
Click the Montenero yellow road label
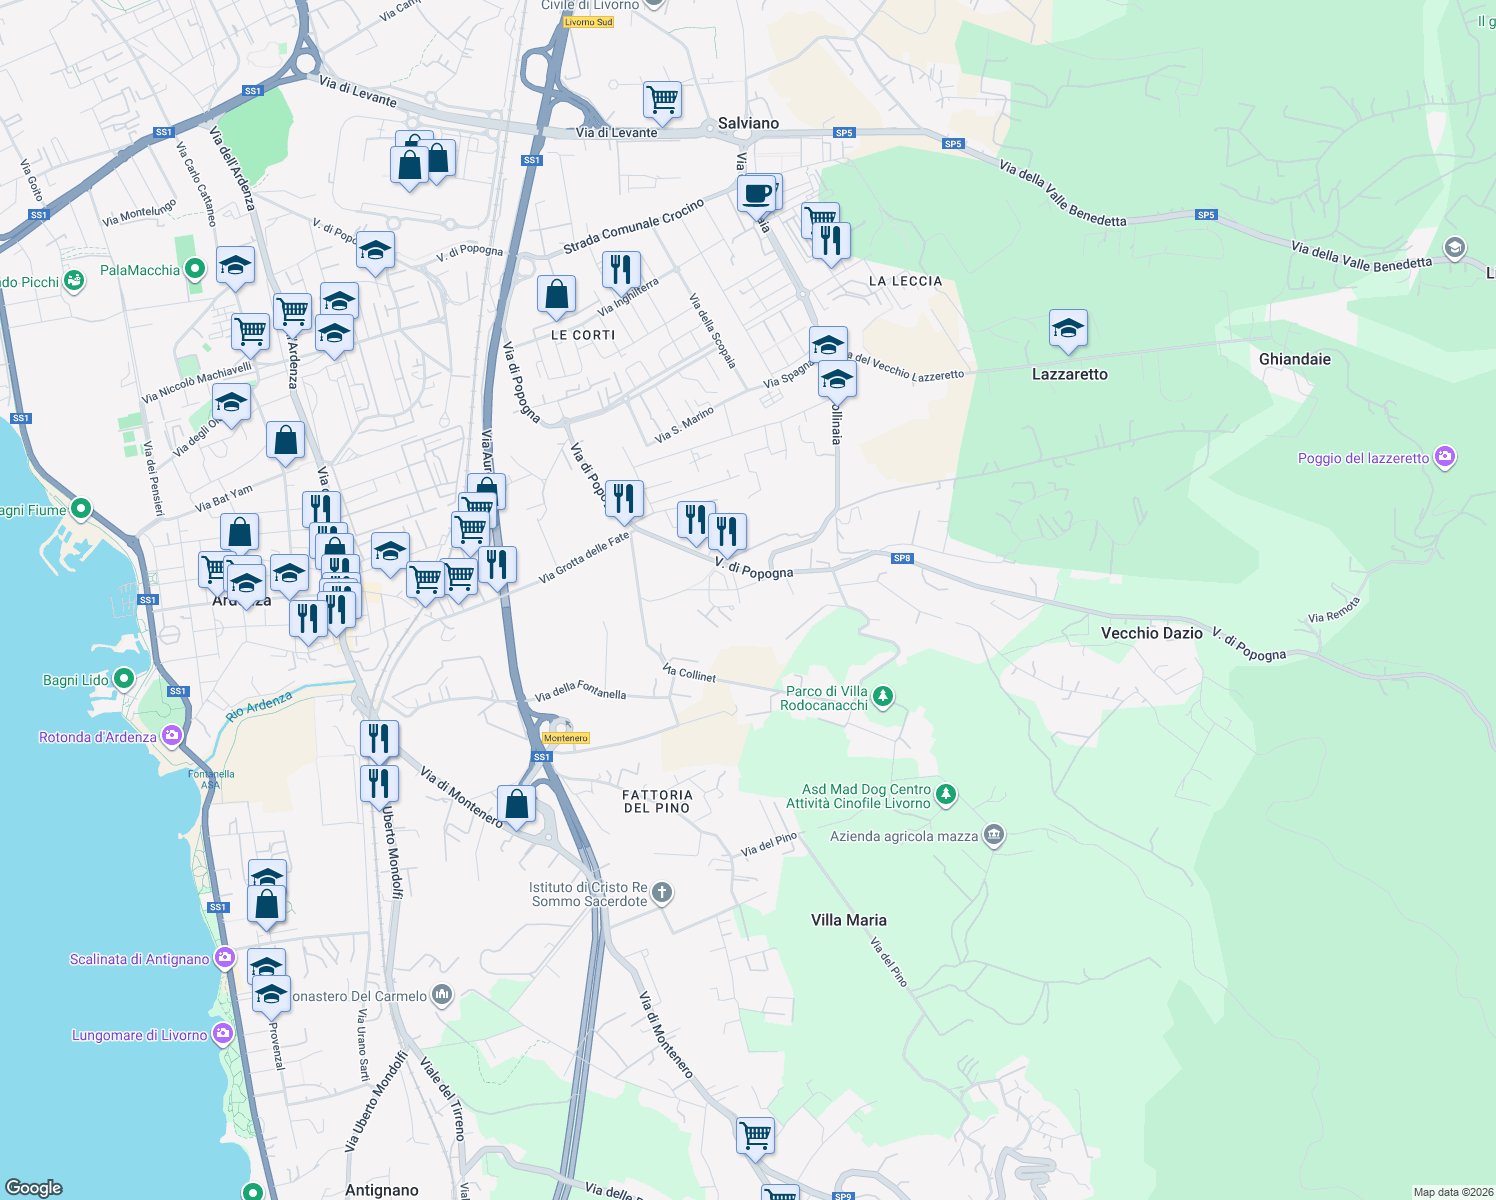[565, 737]
